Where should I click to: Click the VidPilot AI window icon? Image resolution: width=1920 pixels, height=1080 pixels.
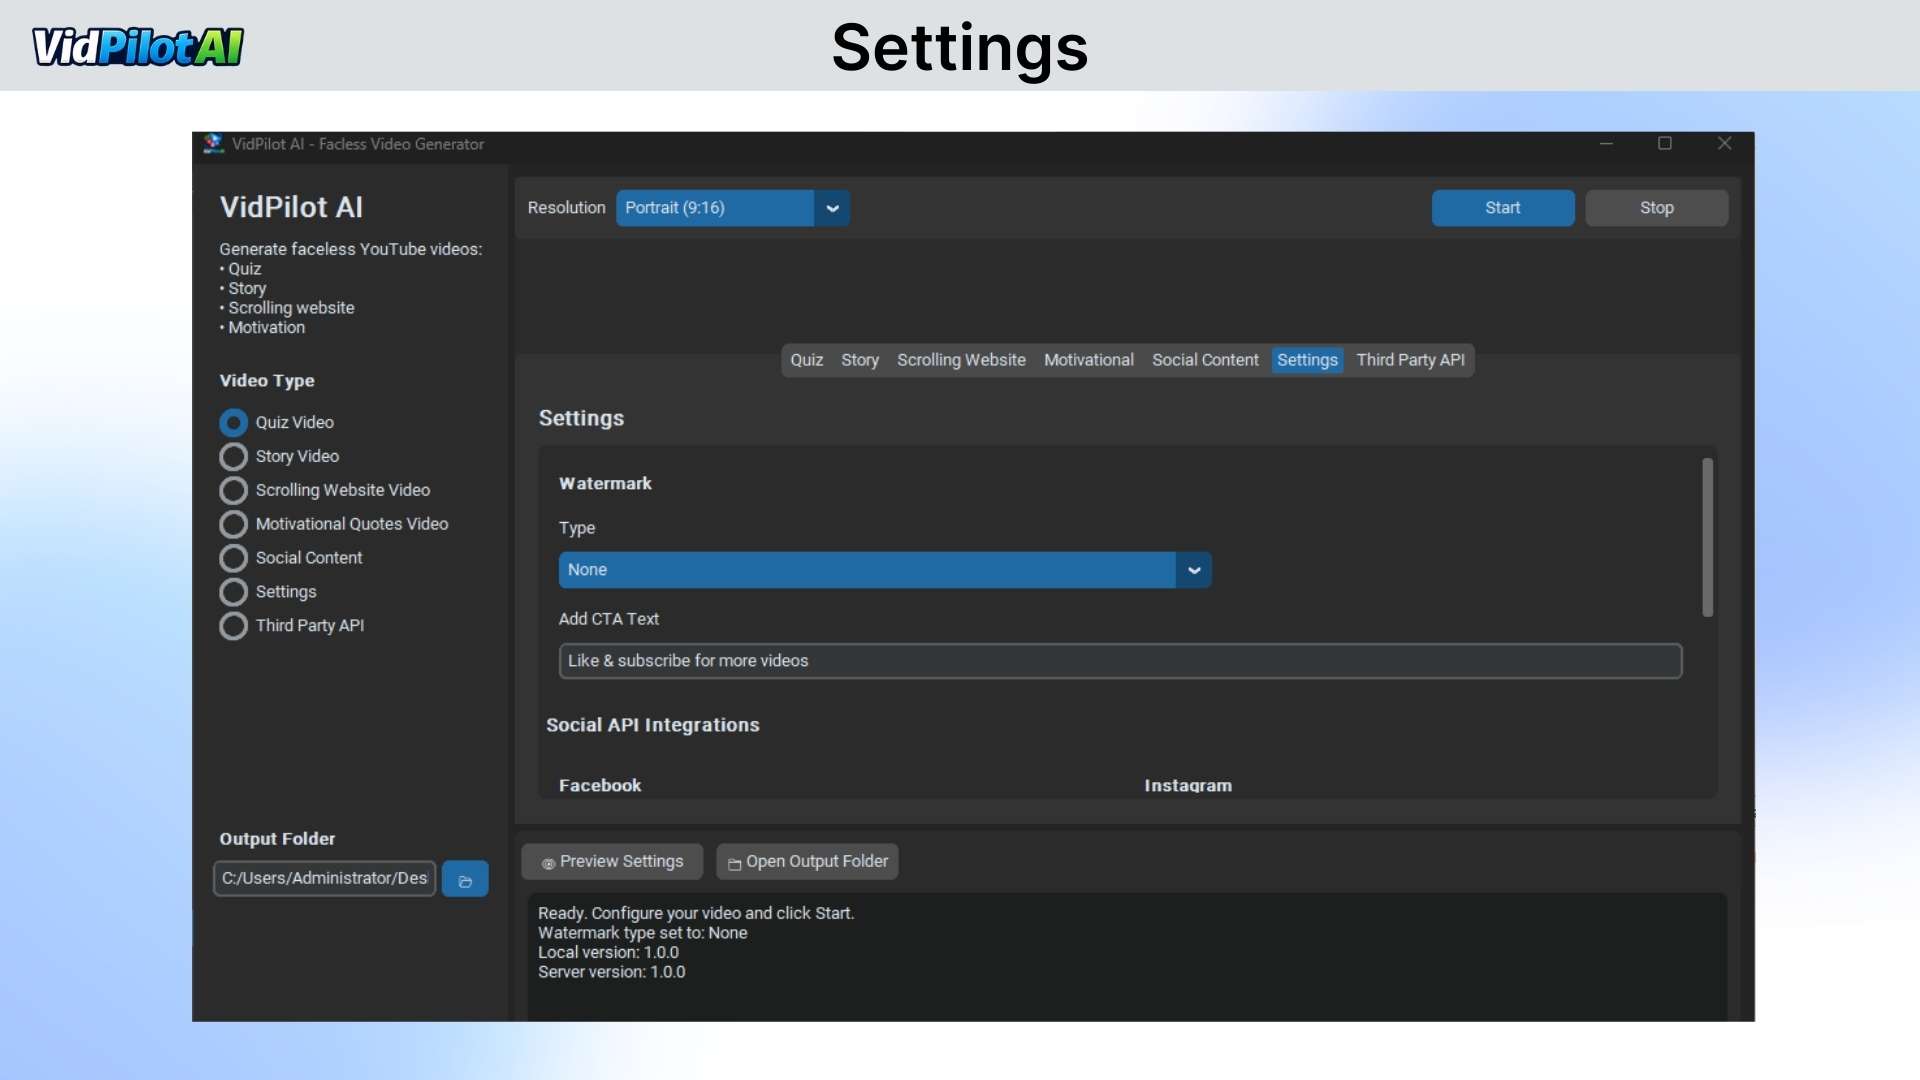(x=213, y=144)
